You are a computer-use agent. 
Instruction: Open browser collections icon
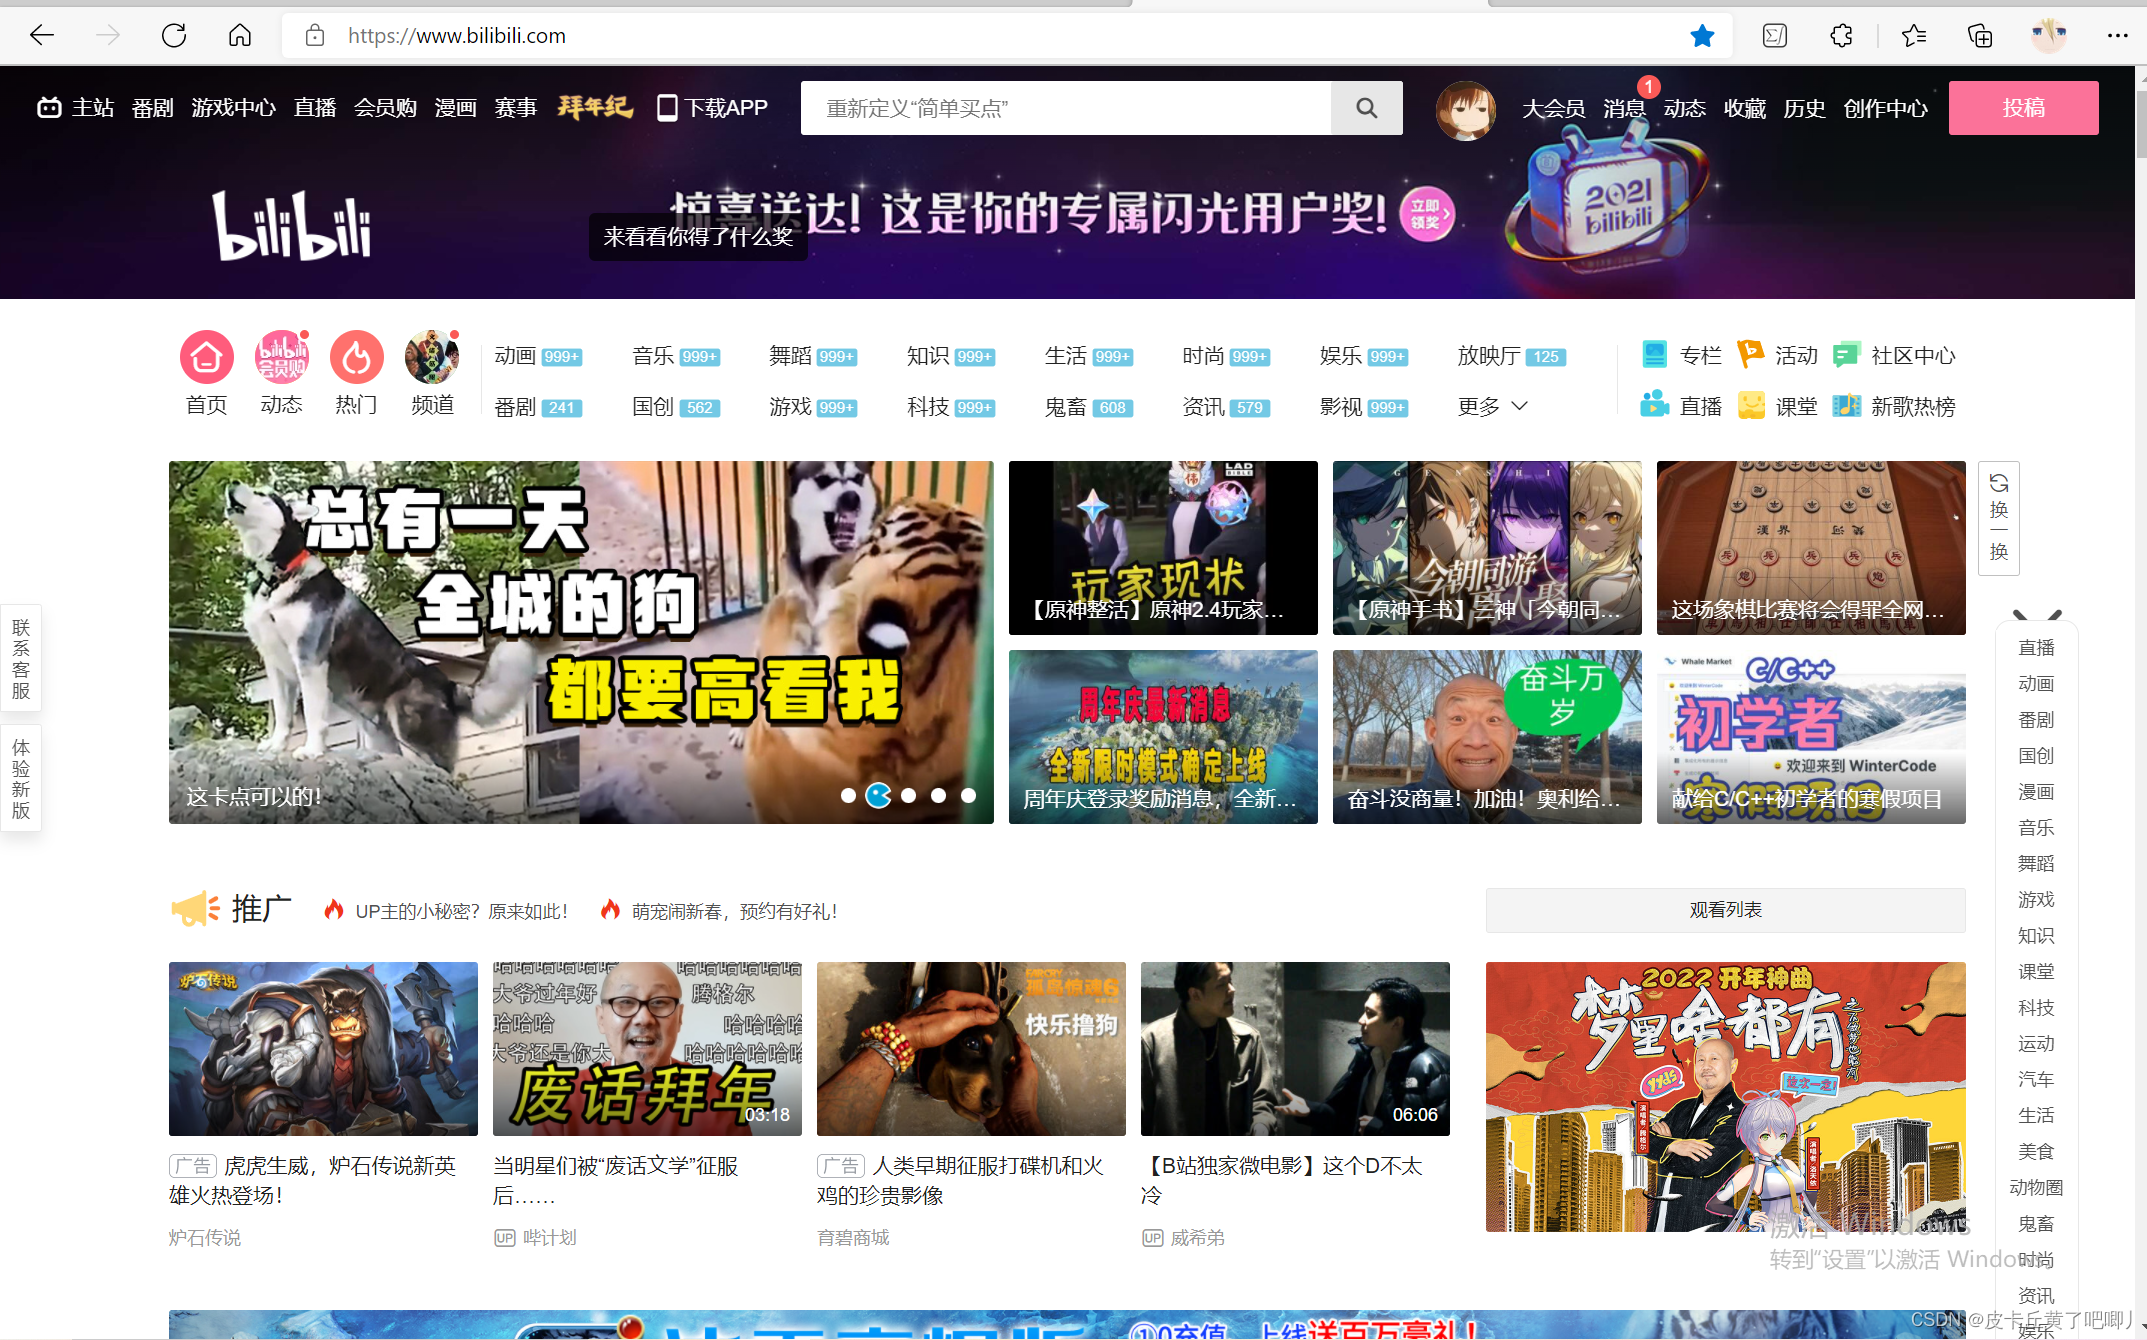pyautogui.click(x=1980, y=36)
